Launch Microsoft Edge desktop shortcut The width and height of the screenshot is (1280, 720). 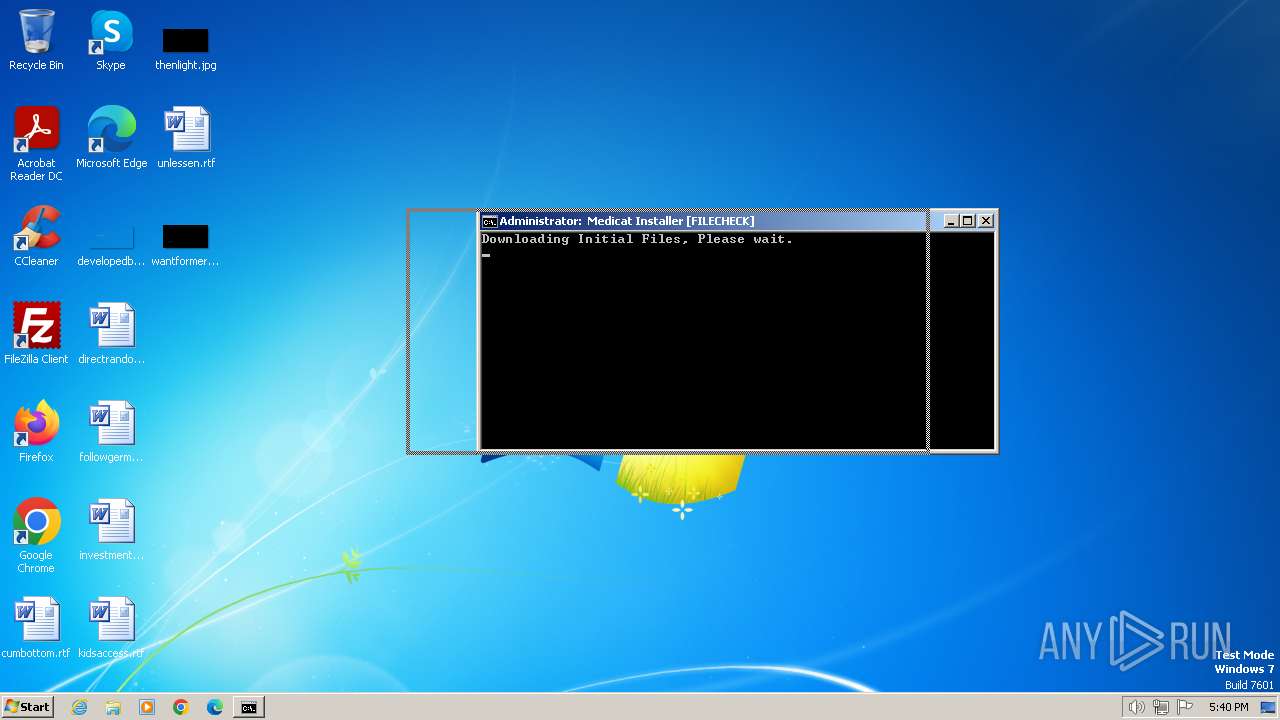coord(111,138)
